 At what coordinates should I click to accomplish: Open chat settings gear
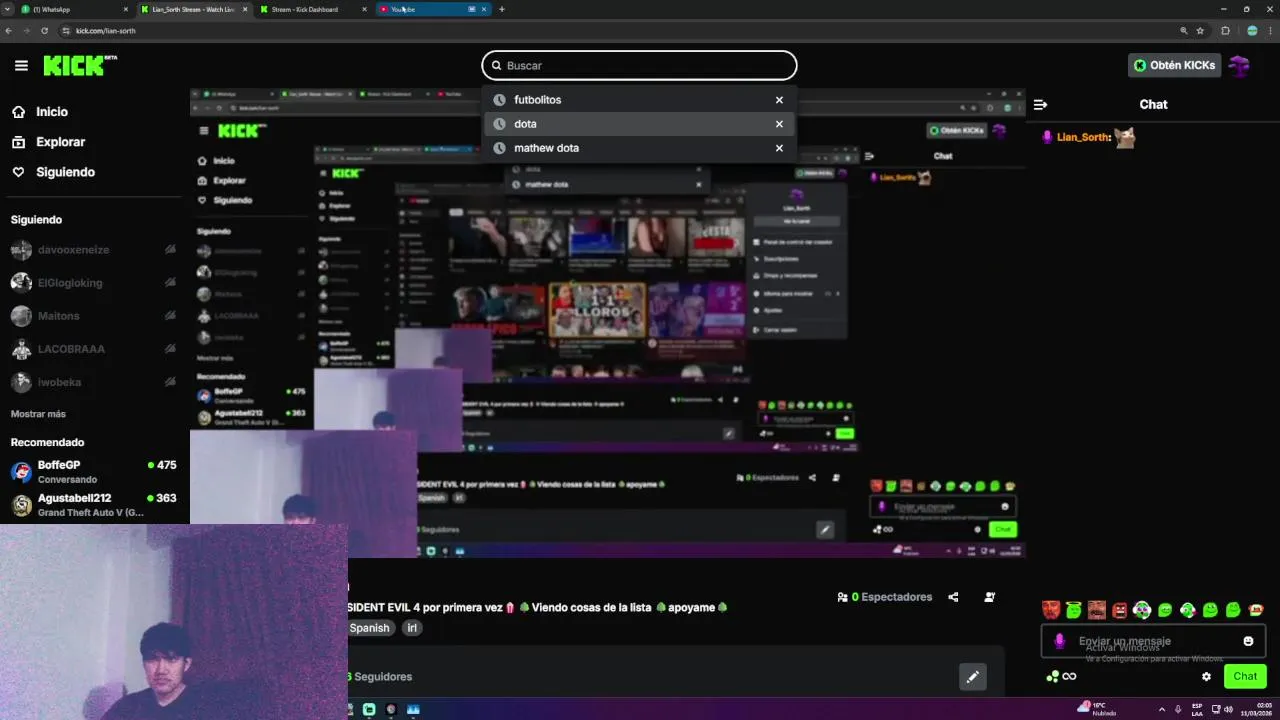(x=1206, y=676)
